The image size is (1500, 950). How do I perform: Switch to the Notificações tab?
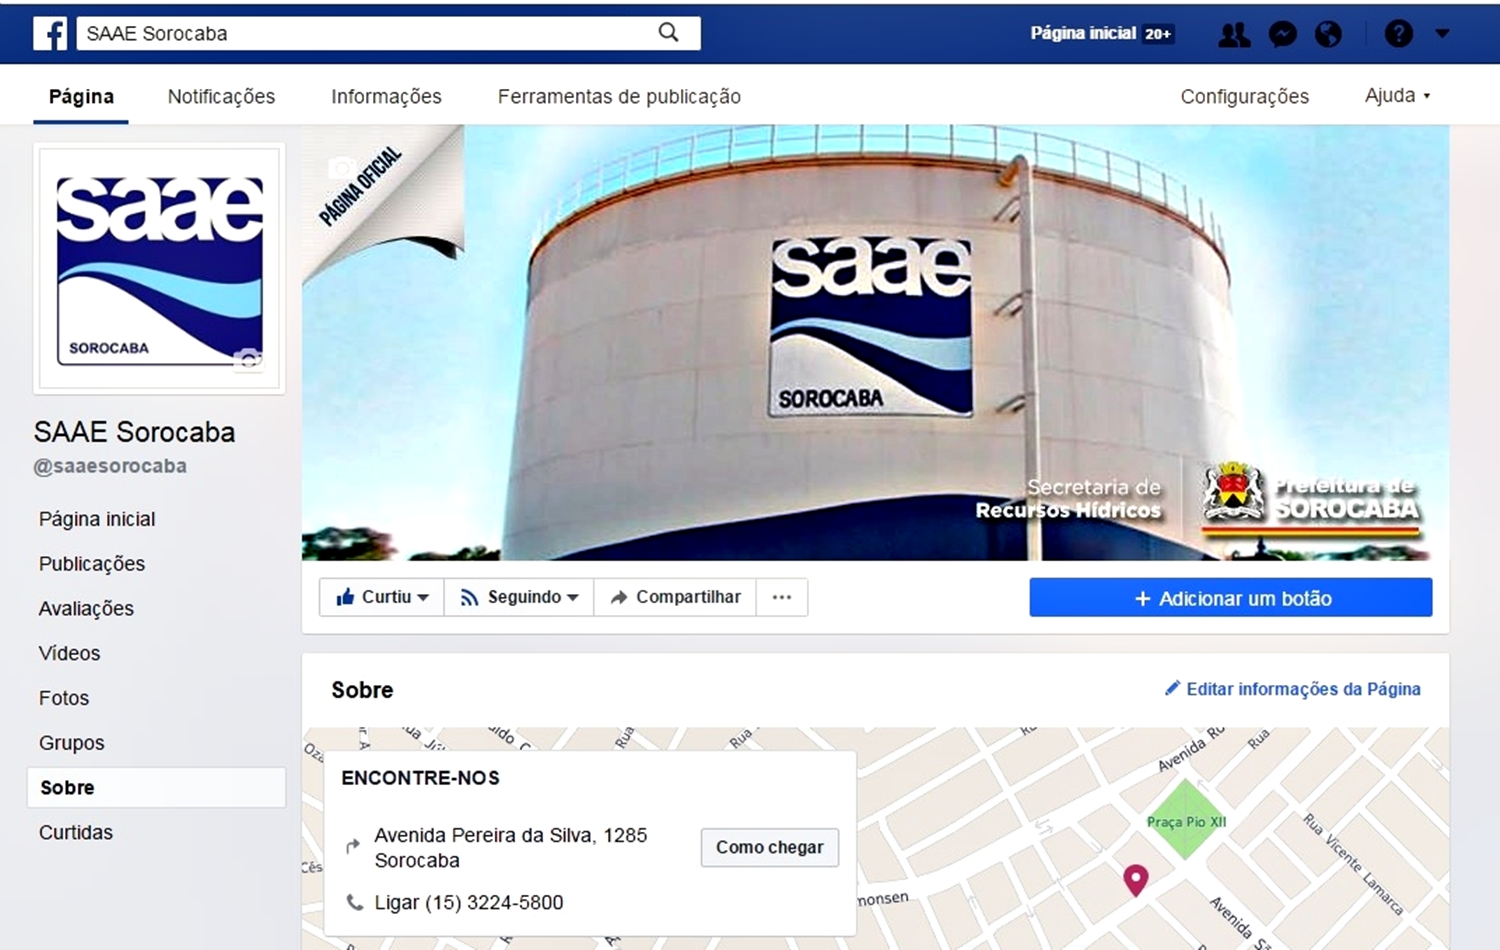(x=221, y=96)
